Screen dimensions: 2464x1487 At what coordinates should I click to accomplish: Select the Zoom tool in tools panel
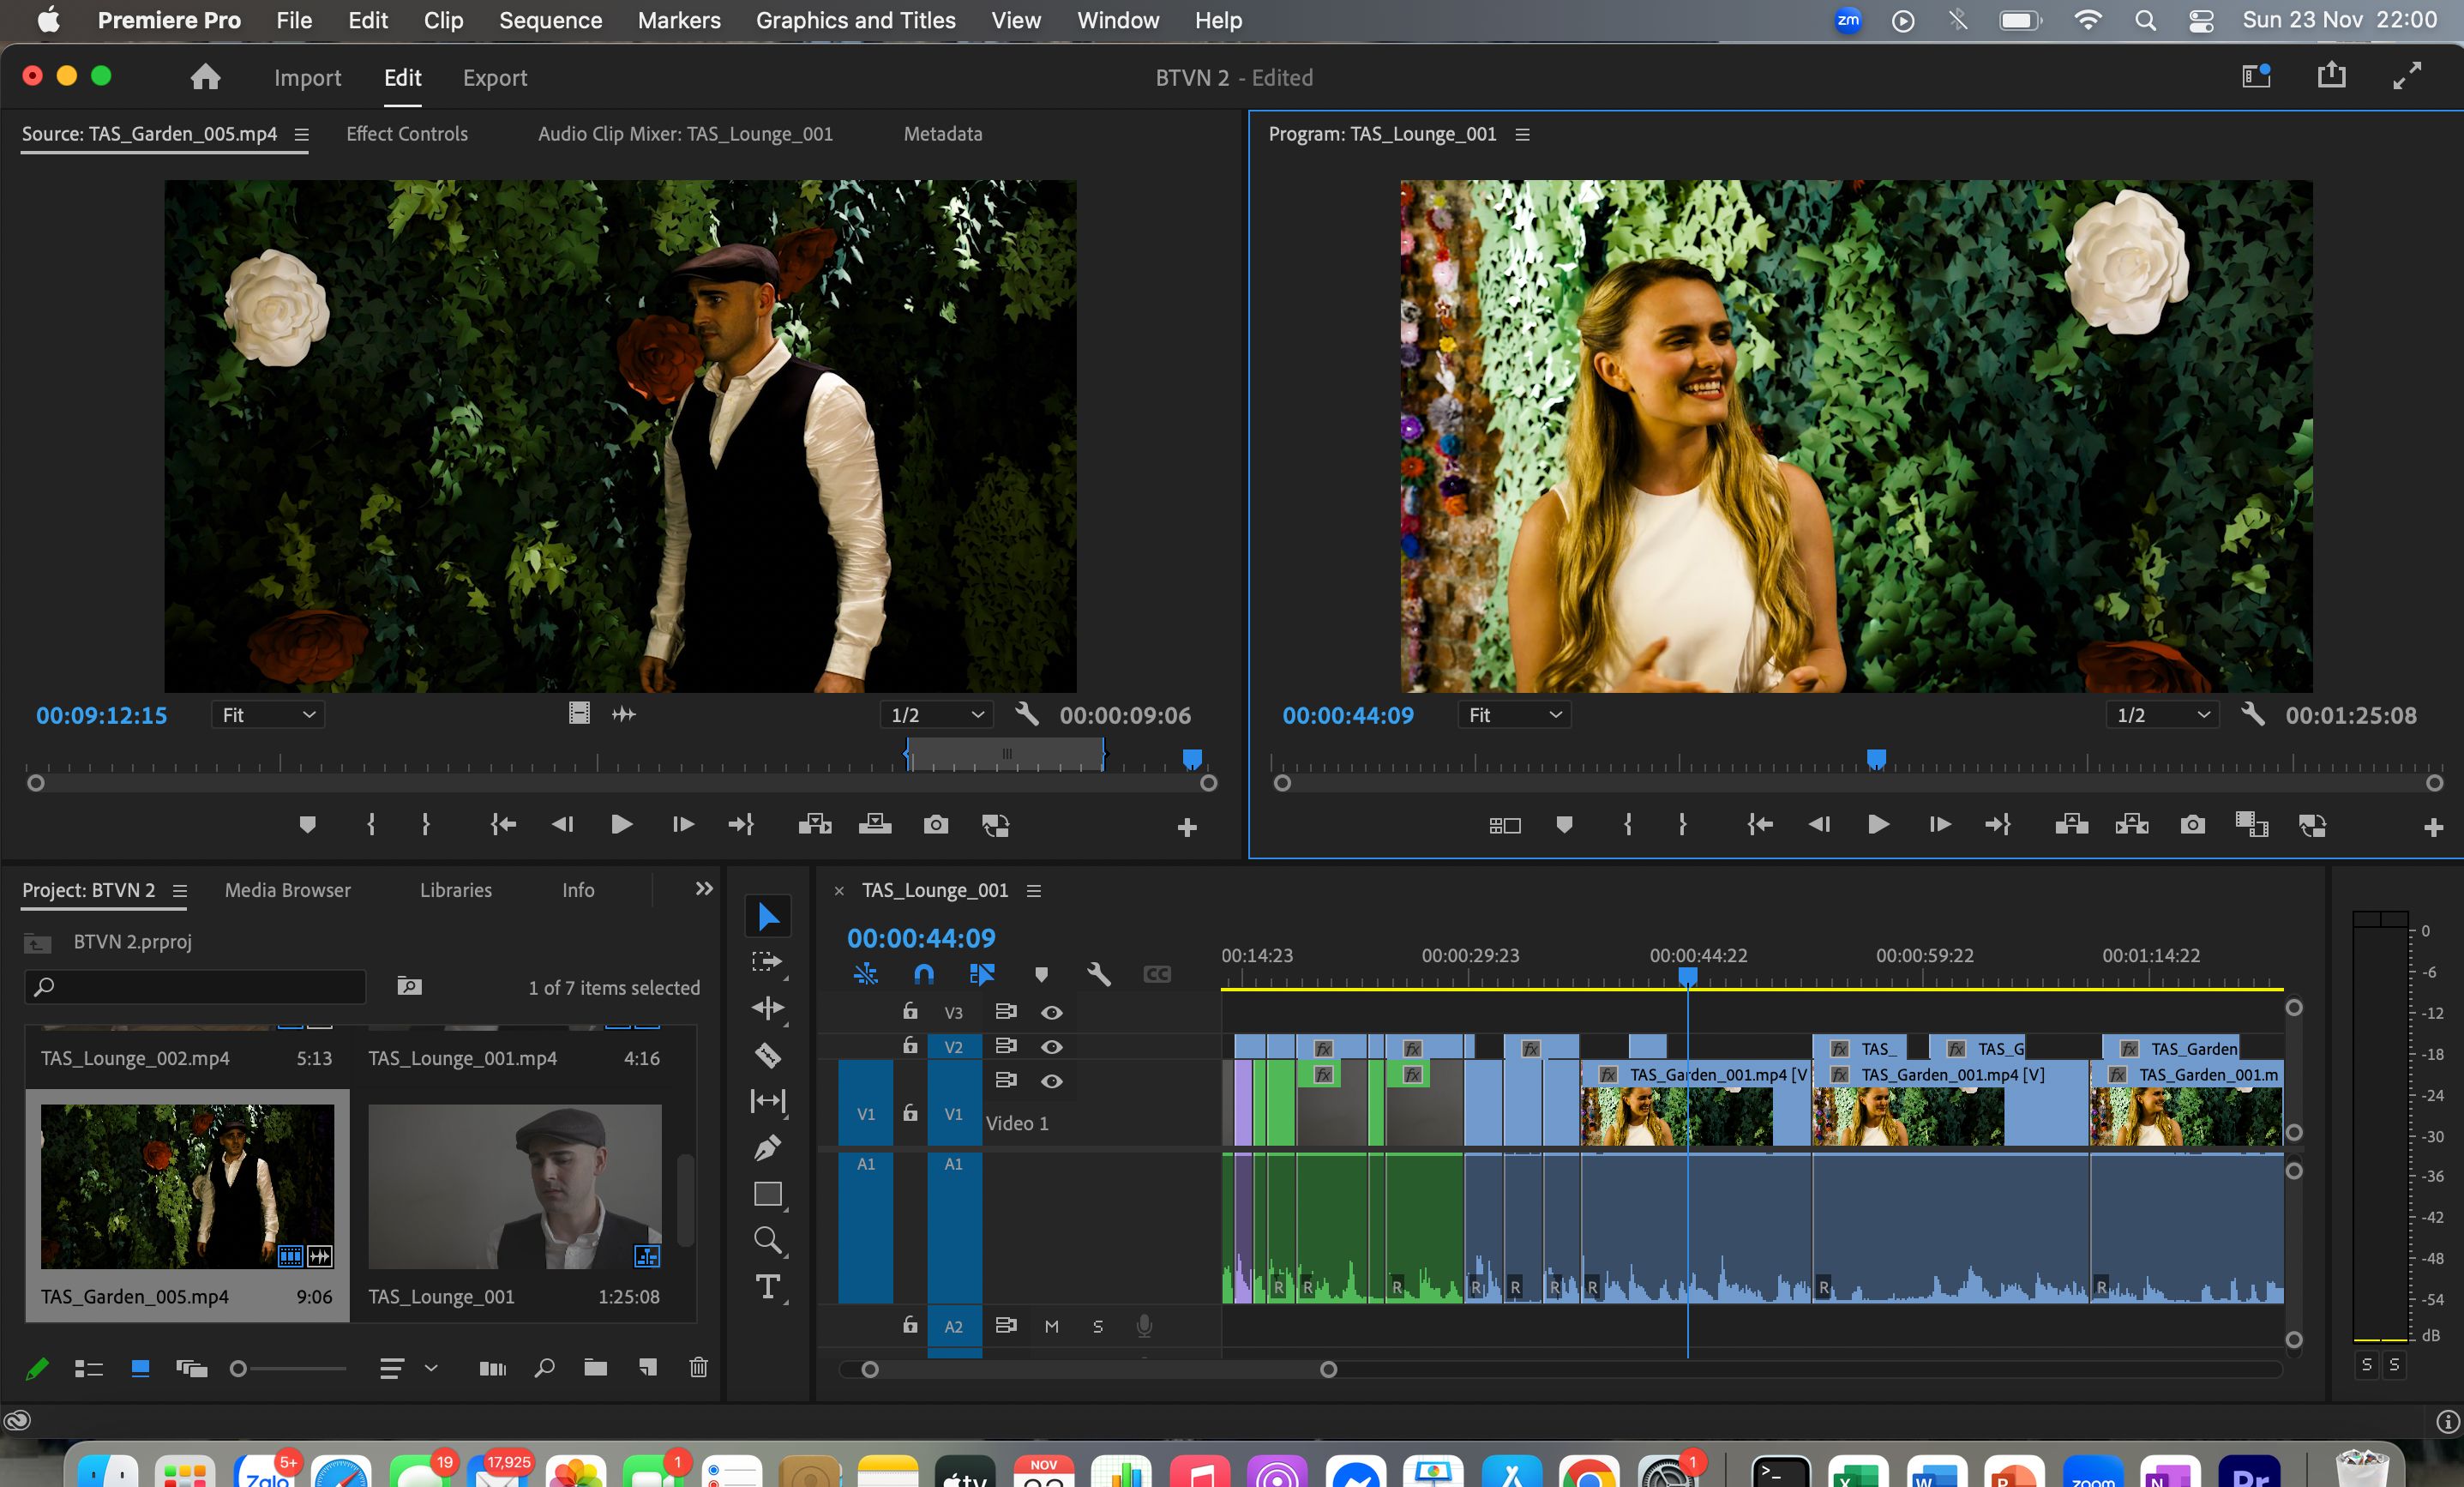pyautogui.click(x=767, y=1240)
